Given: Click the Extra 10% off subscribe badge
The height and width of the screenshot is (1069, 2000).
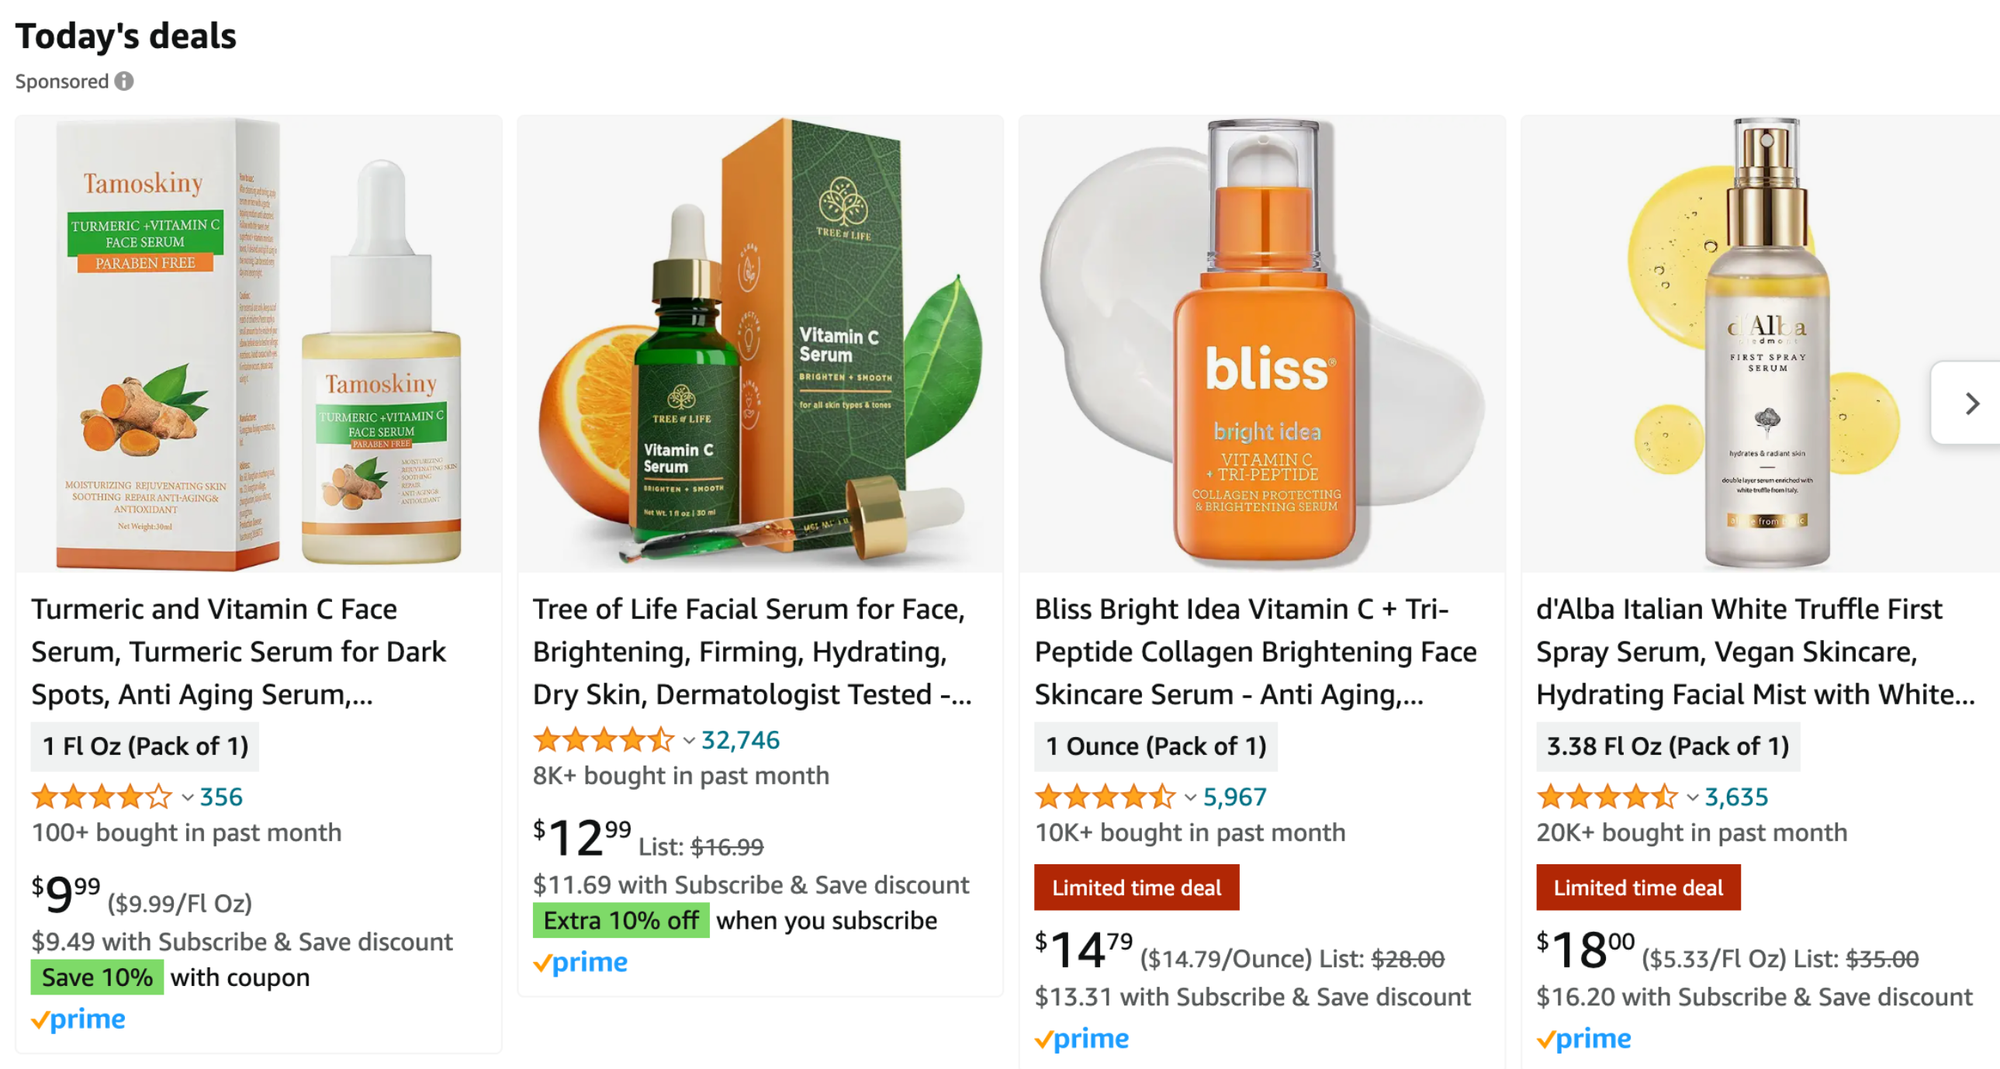Looking at the screenshot, I should pos(621,920).
